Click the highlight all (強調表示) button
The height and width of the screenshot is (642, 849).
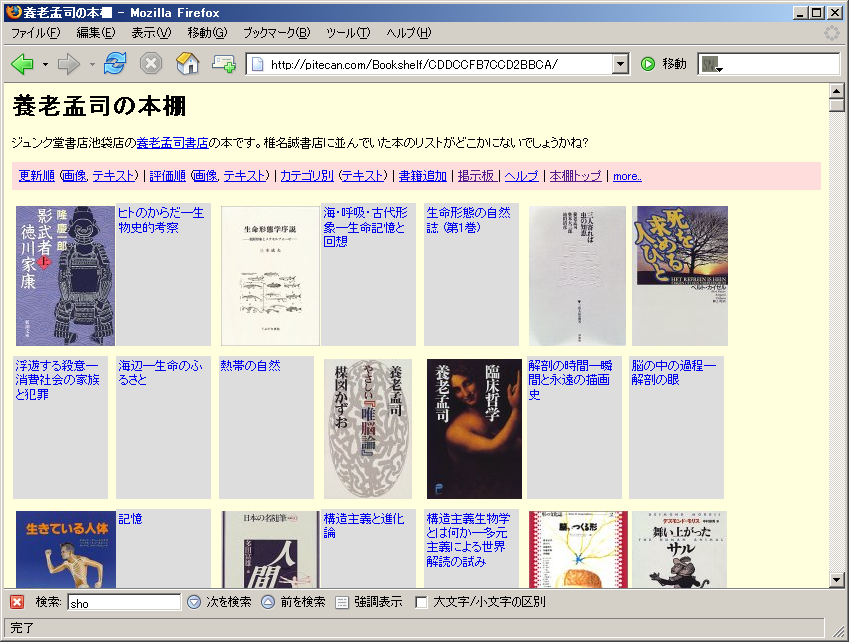pos(369,602)
